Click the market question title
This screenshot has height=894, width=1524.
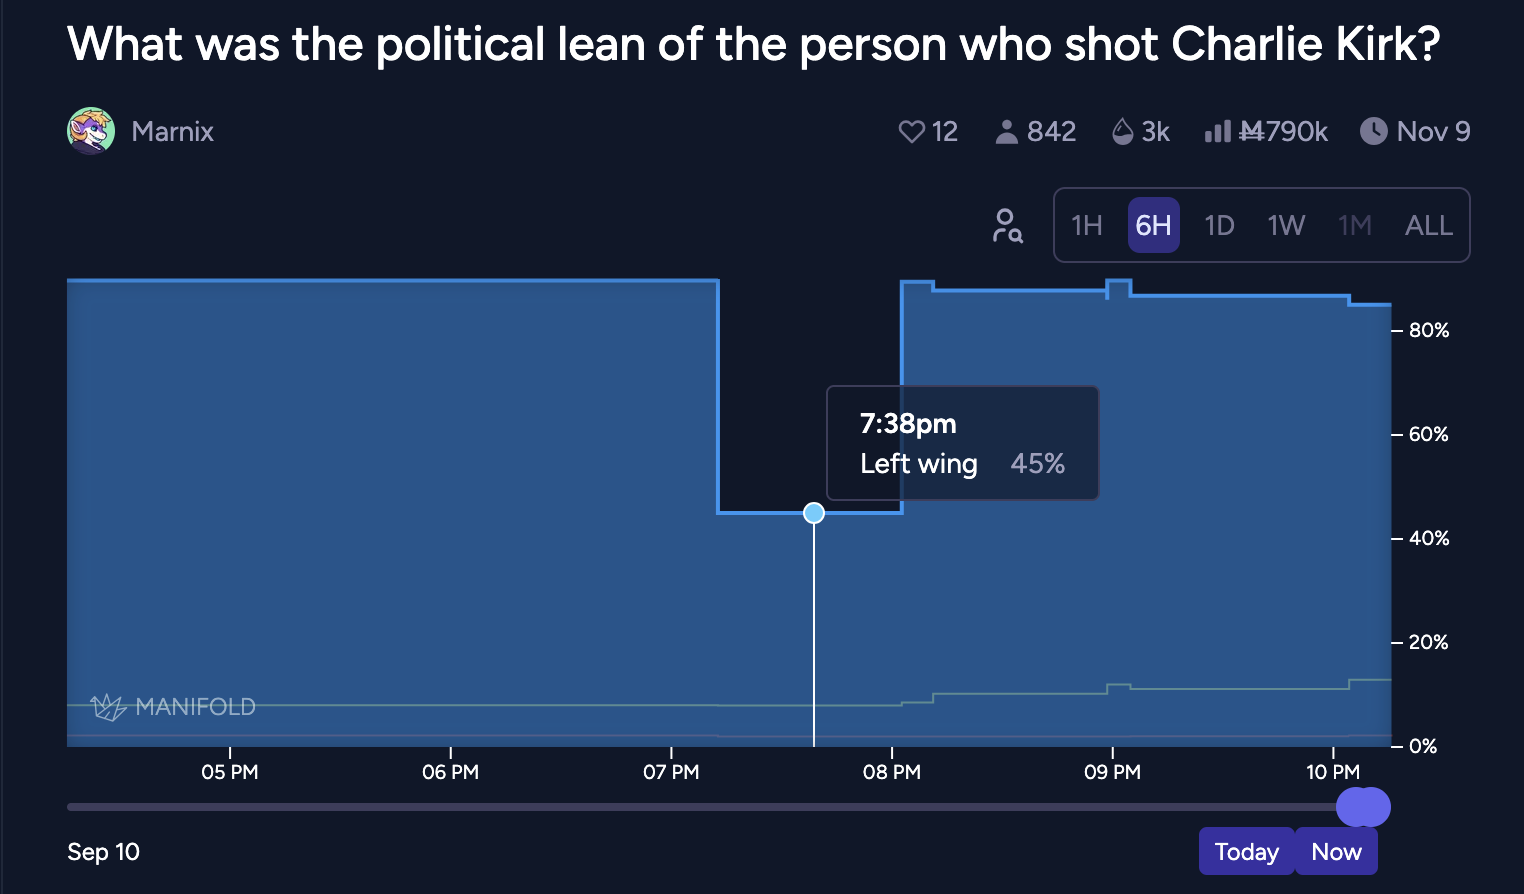[753, 45]
